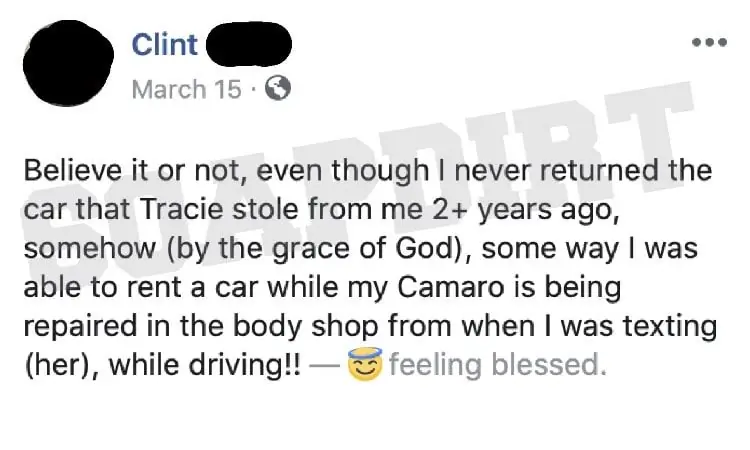This screenshot has width=750, height=450.
Task: Click "never returned the" in first line
Action: coord(583,170)
